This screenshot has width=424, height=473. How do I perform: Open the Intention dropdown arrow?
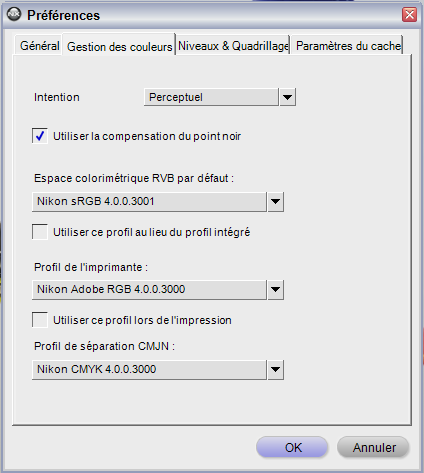click(287, 97)
